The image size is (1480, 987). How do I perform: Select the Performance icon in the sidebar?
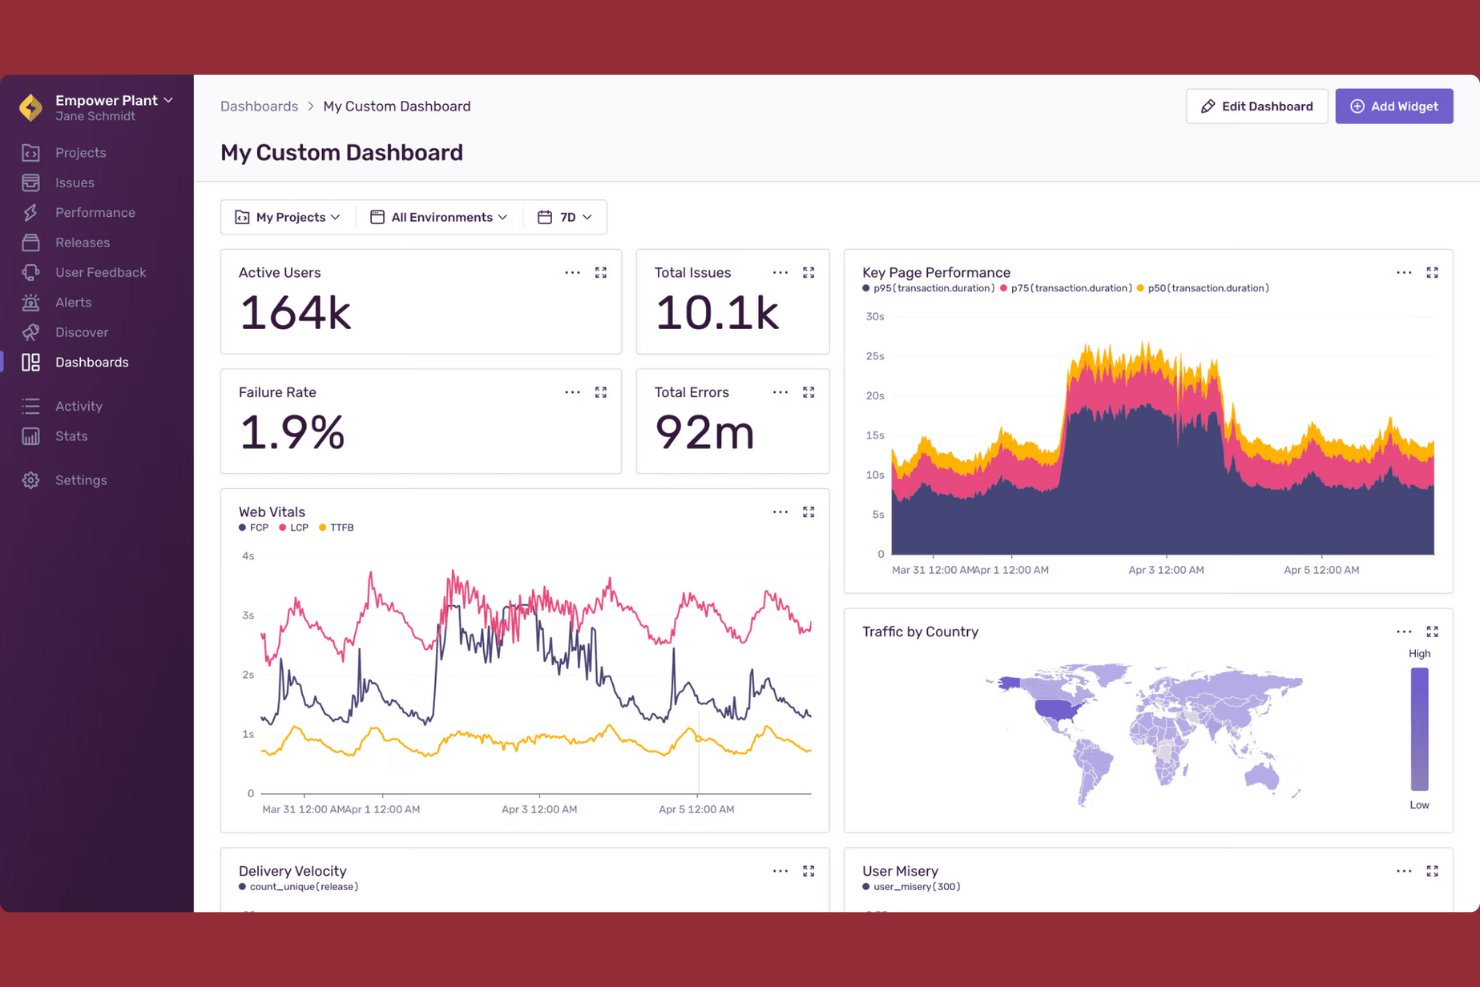click(x=31, y=212)
